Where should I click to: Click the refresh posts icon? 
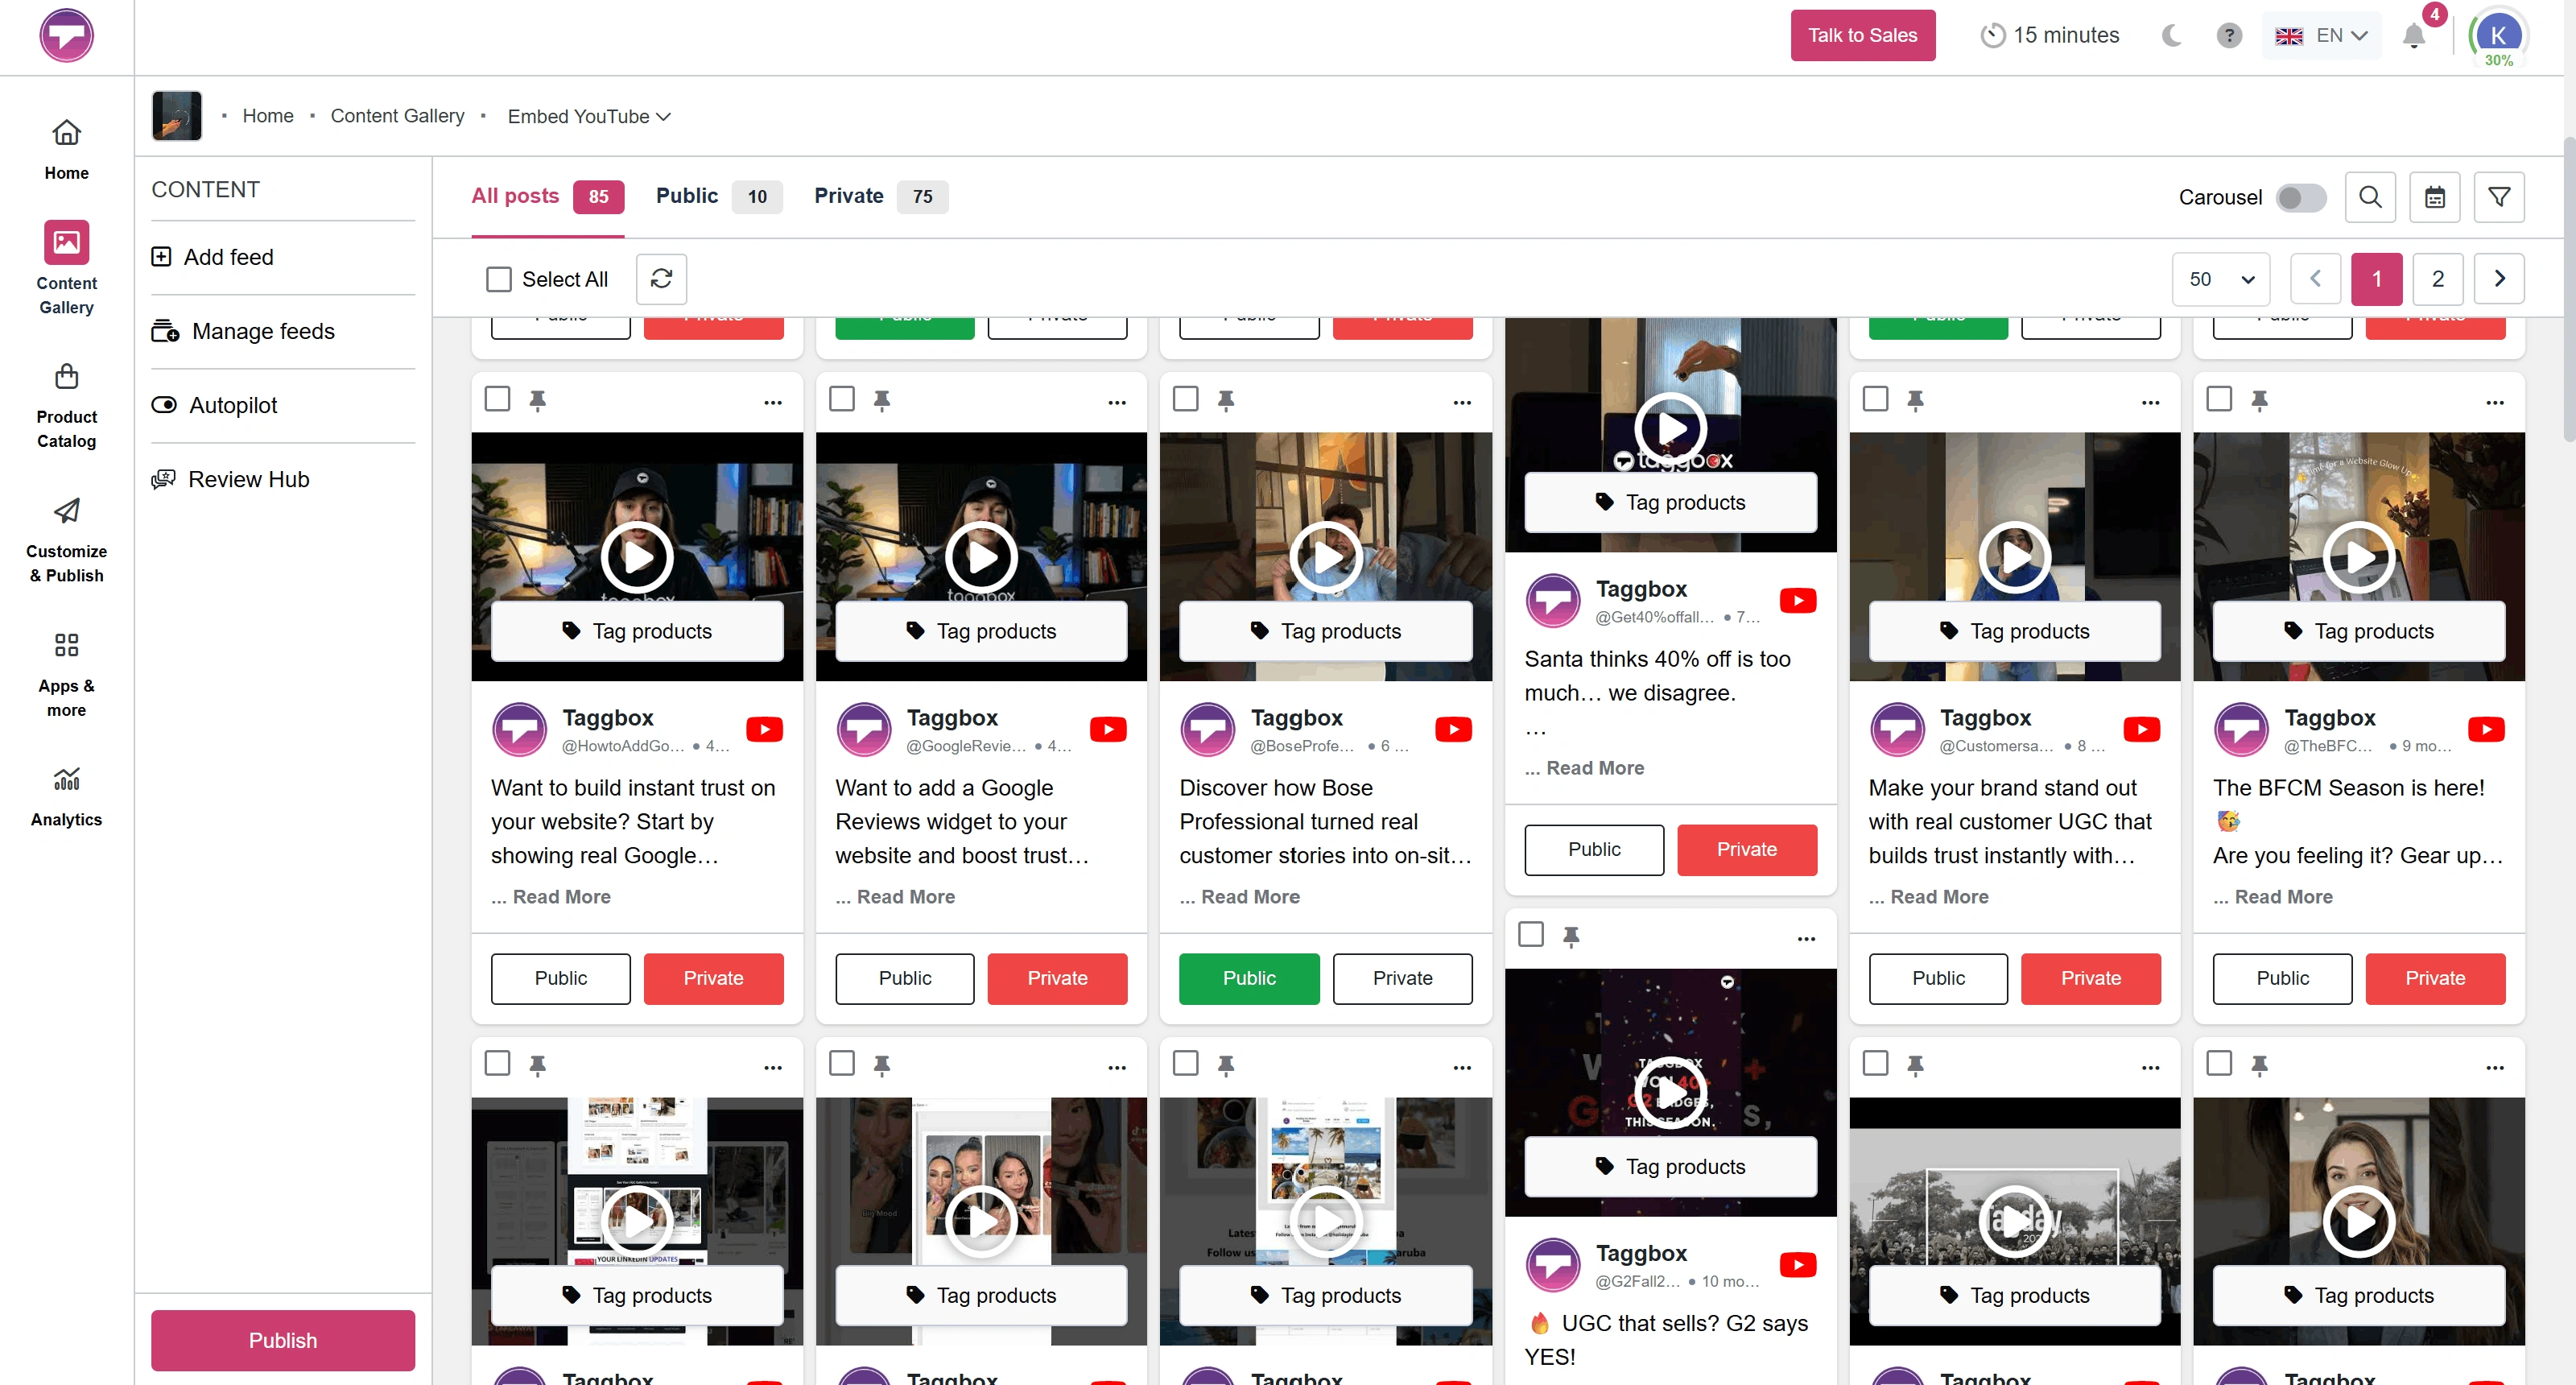click(661, 279)
